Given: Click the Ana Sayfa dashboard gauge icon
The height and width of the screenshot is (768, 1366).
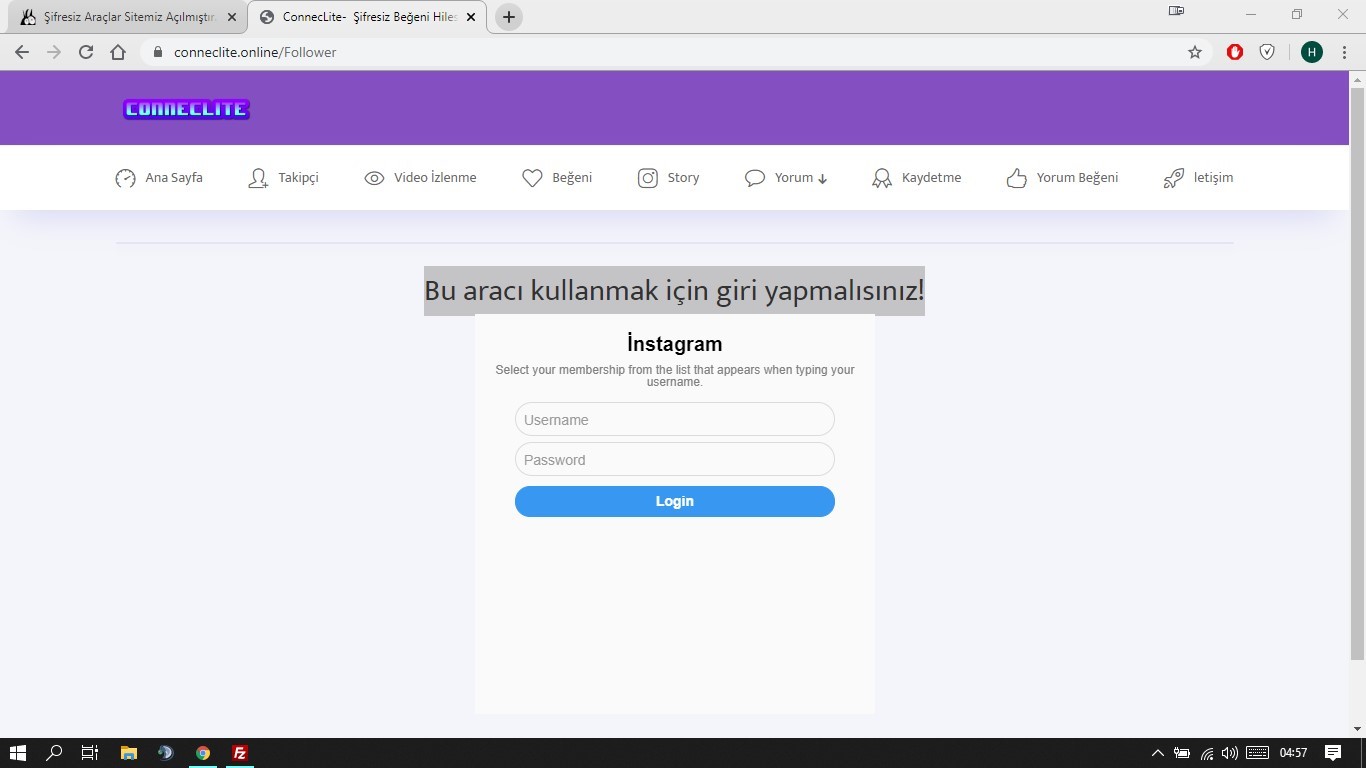Looking at the screenshot, I should [x=125, y=178].
